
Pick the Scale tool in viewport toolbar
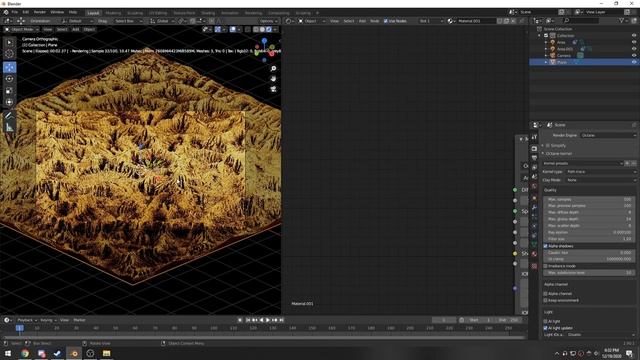[9, 91]
